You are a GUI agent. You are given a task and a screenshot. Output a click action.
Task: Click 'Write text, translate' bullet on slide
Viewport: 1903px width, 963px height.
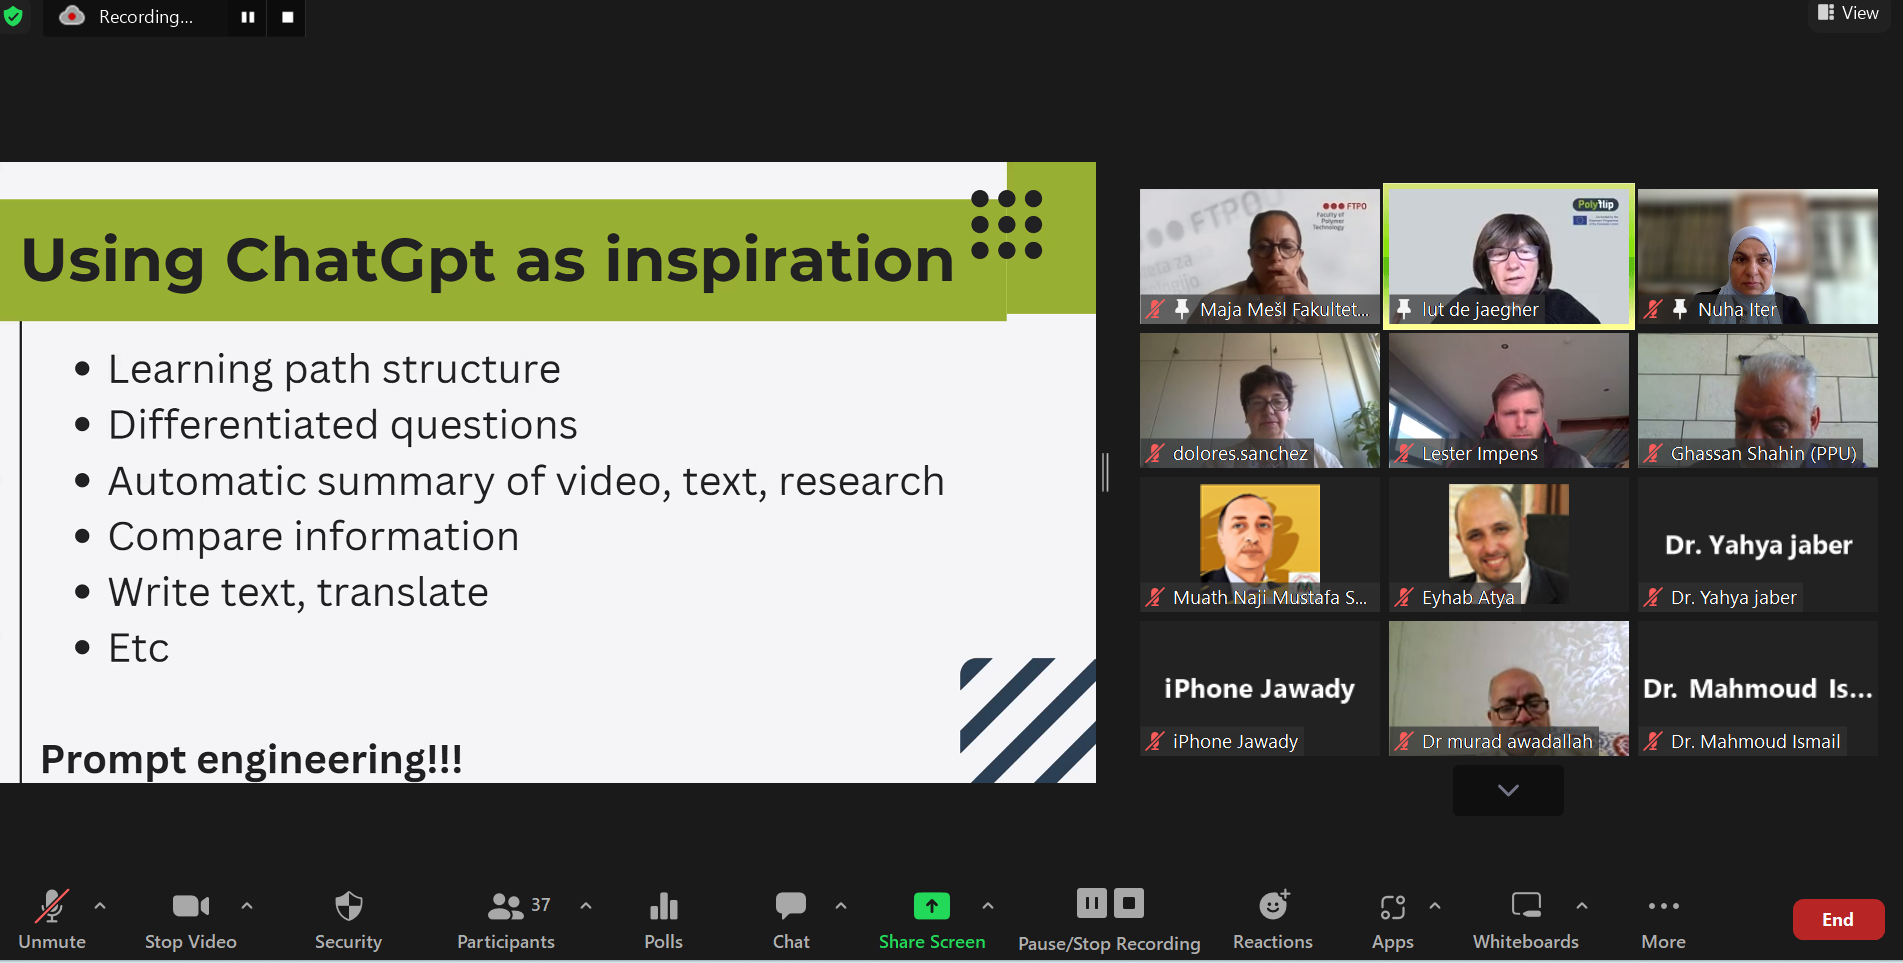click(x=298, y=592)
